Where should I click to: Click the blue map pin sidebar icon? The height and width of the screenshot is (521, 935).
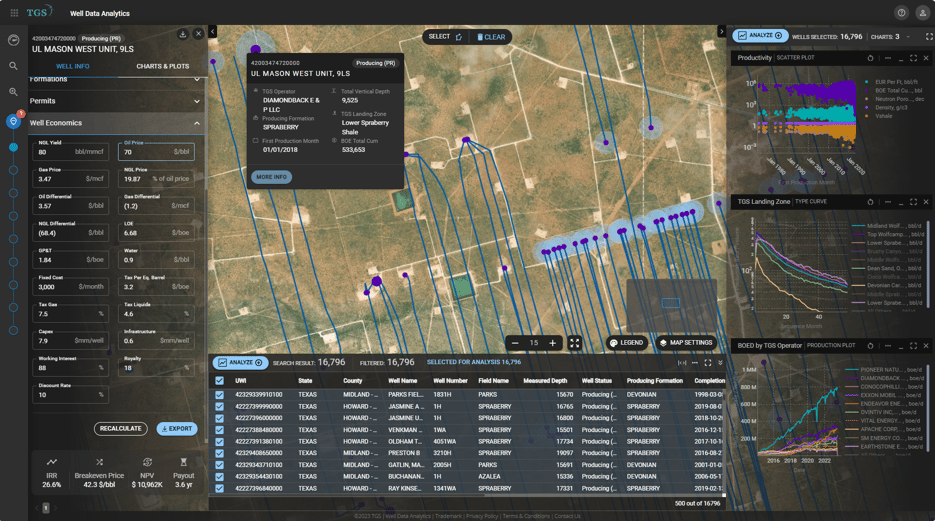[x=13, y=121]
